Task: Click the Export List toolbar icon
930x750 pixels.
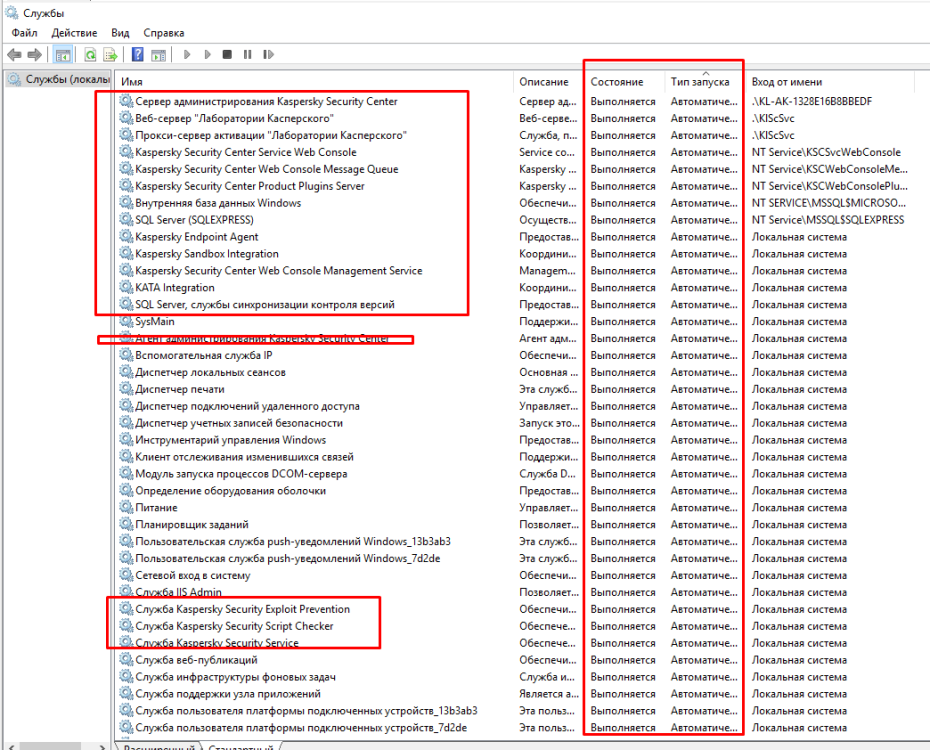Action: point(110,55)
